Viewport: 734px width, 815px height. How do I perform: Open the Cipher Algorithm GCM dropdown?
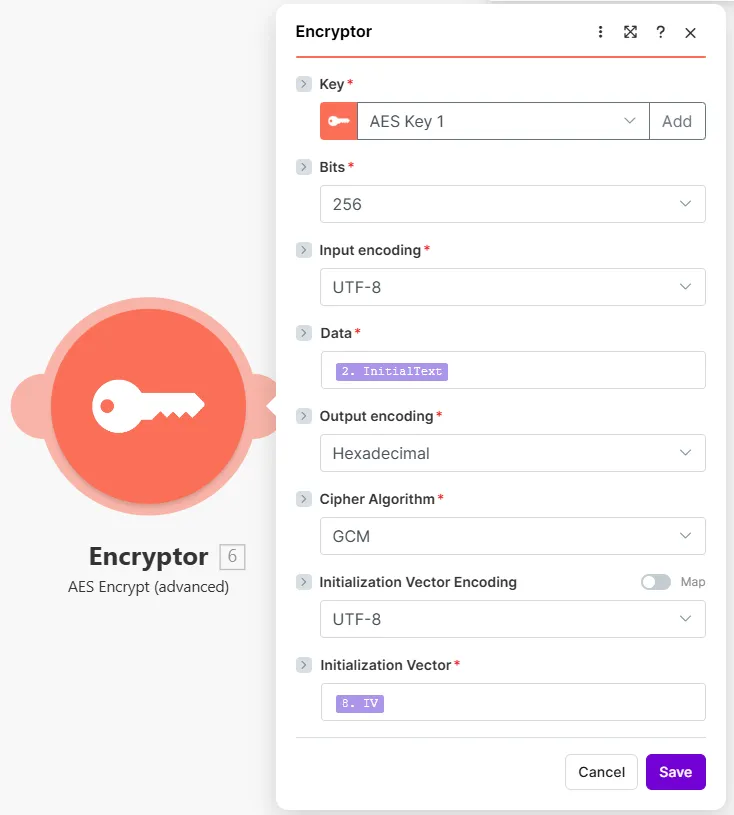[x=513, y=536]
